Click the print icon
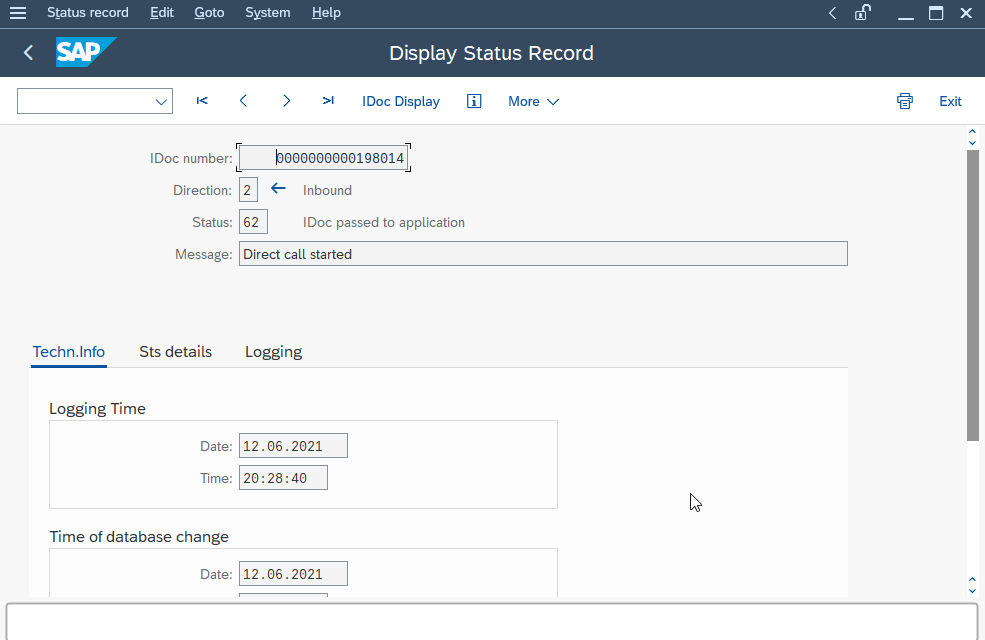 pyautogui.click(x=905, y=101)
